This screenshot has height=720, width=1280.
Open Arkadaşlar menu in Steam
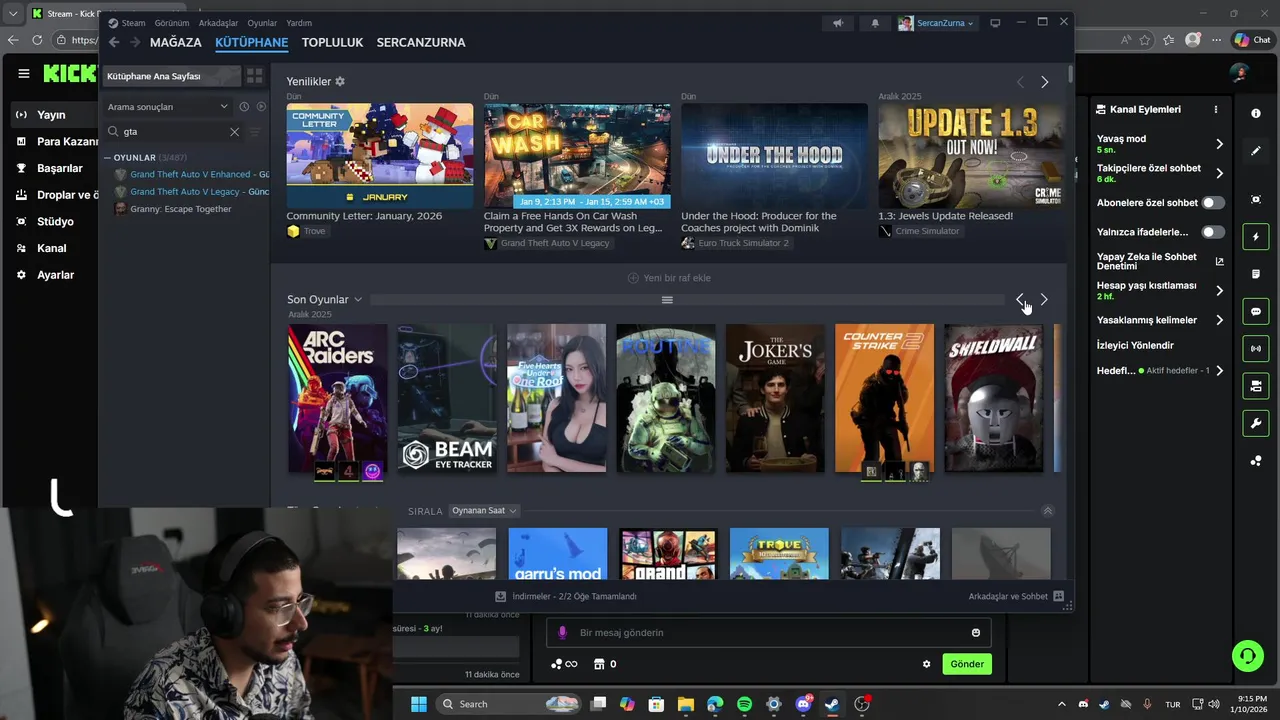click(x=218, y=23)
